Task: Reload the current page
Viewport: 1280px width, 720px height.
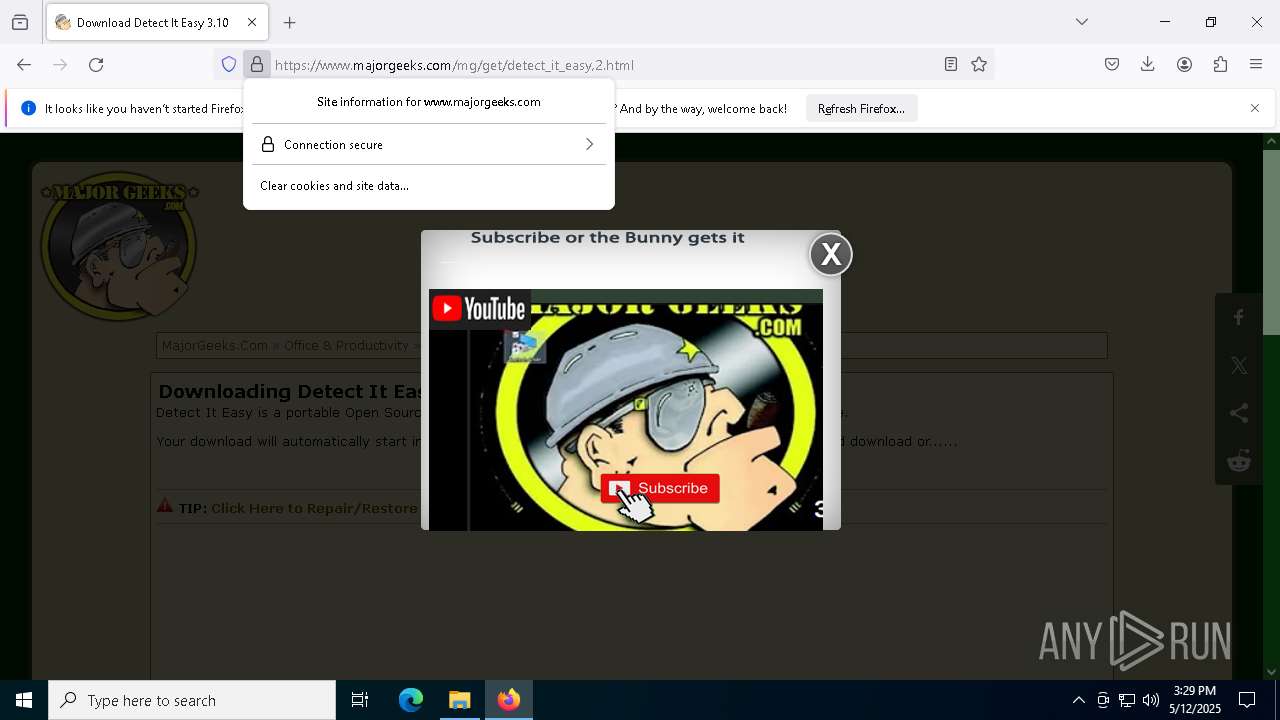Action: [96, 65]
